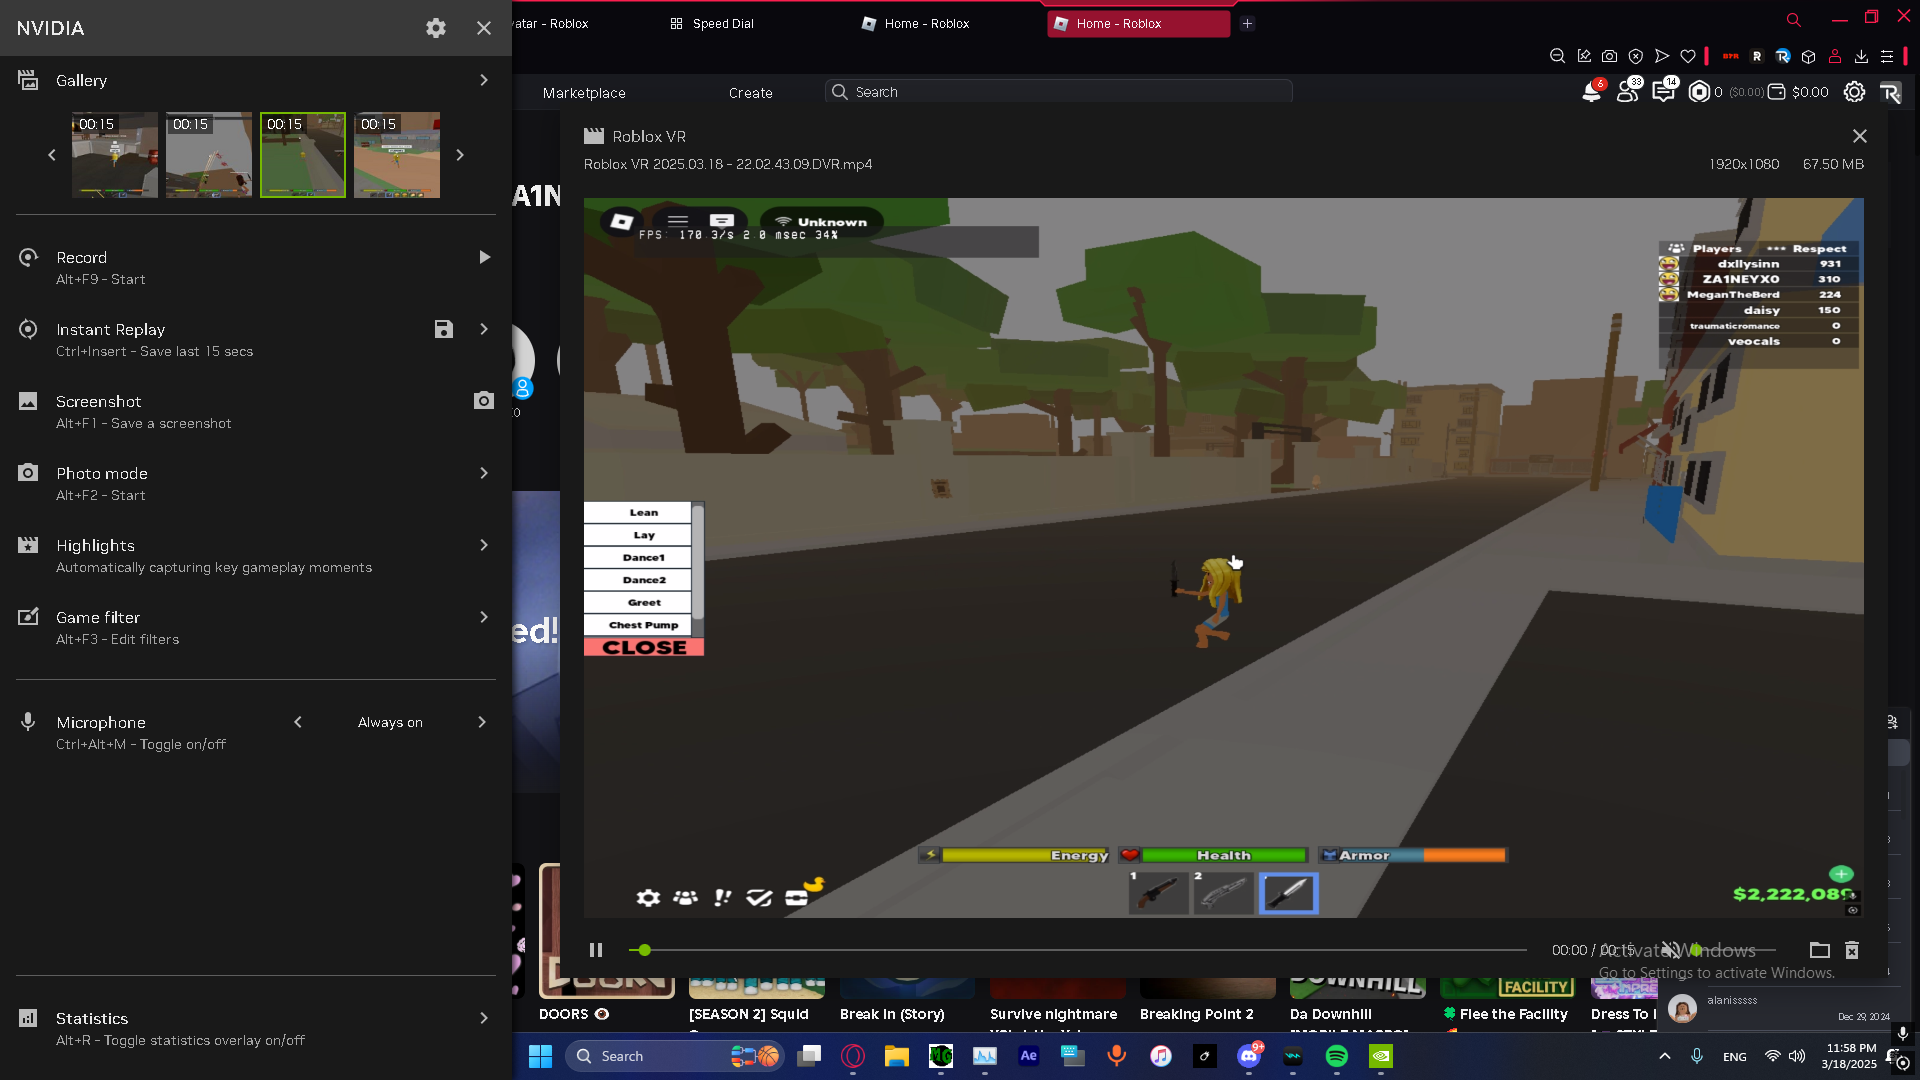Open the Roblox settings gear
Viewport: 1920px width, 1080px height.
1855,92
